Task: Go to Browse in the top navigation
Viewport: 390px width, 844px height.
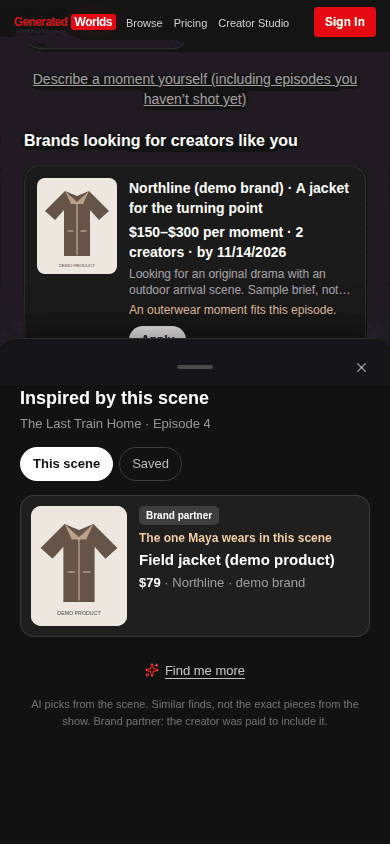Action: point(144,23)
